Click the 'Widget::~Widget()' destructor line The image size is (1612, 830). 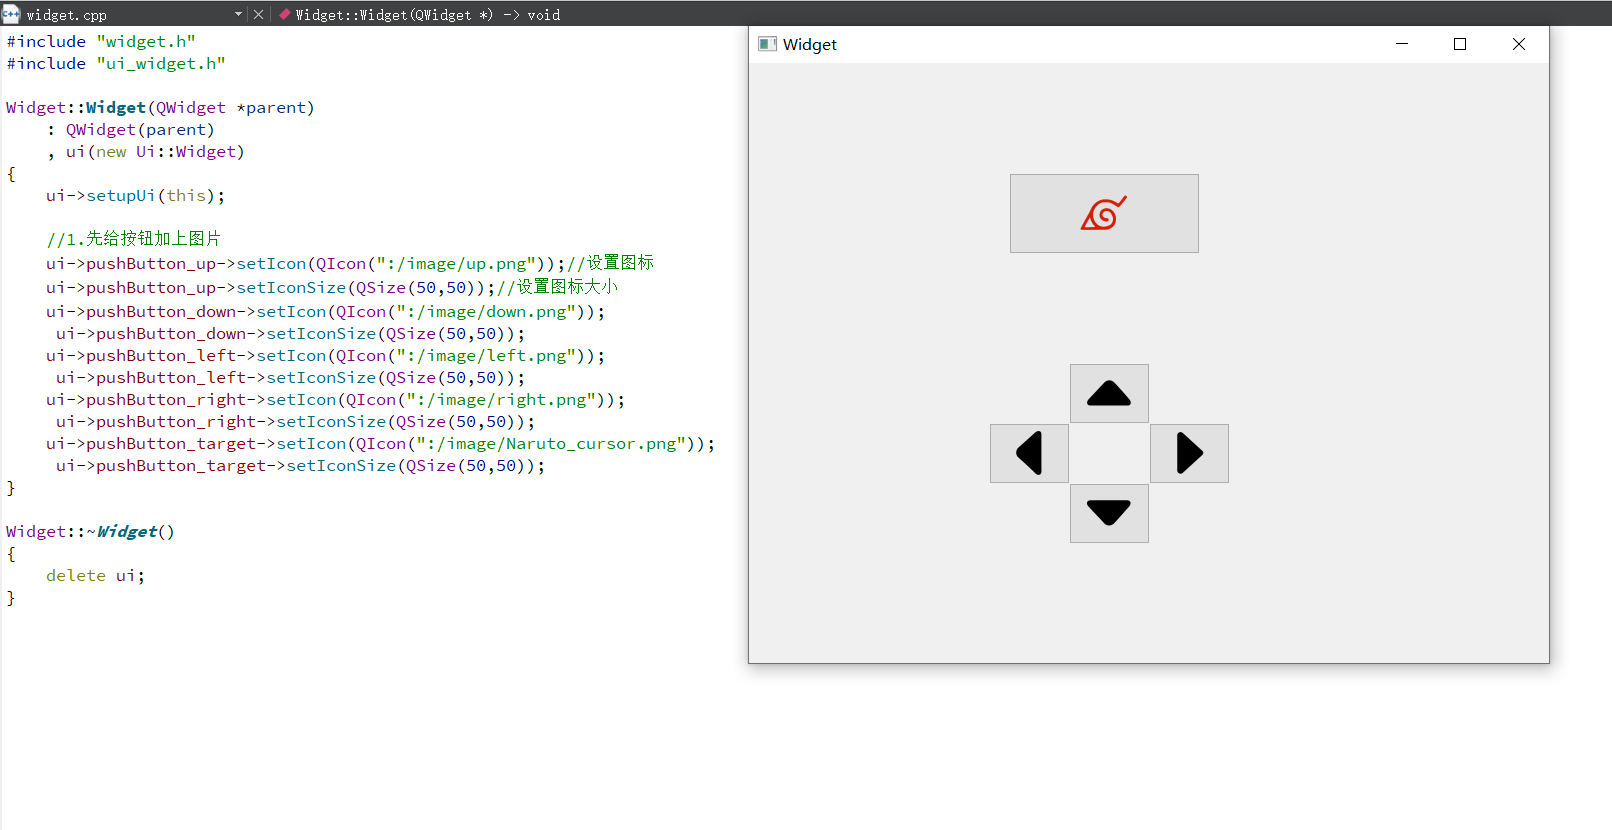(90, 531)
